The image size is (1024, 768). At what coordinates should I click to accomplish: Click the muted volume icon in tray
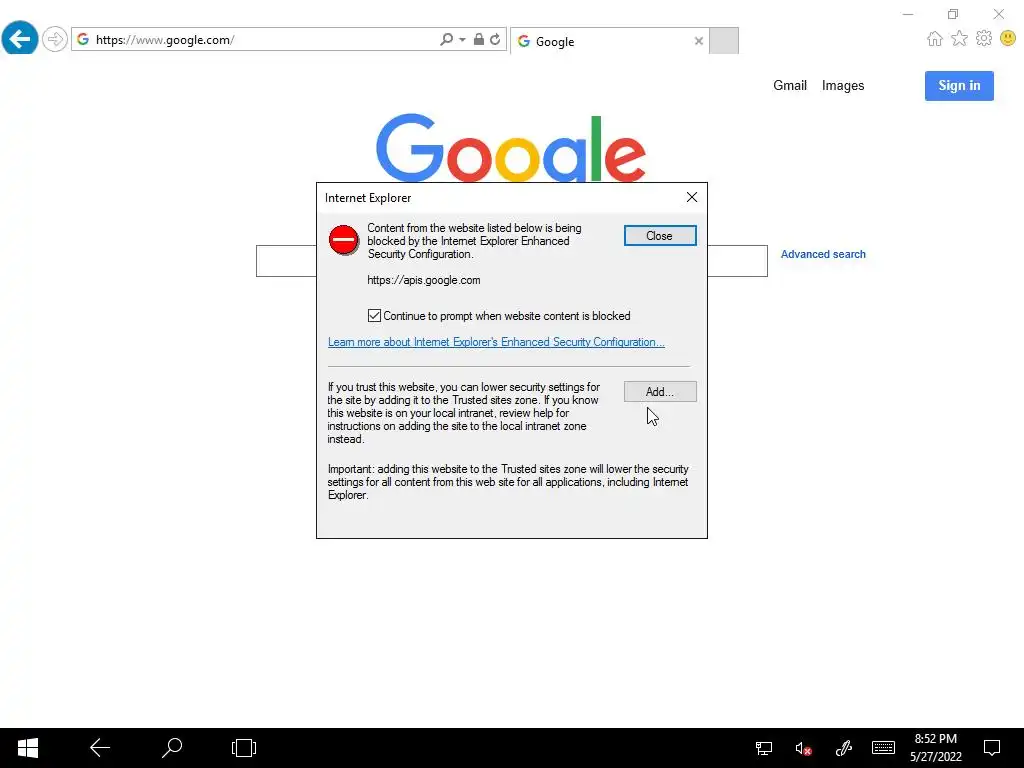point(803,748)
